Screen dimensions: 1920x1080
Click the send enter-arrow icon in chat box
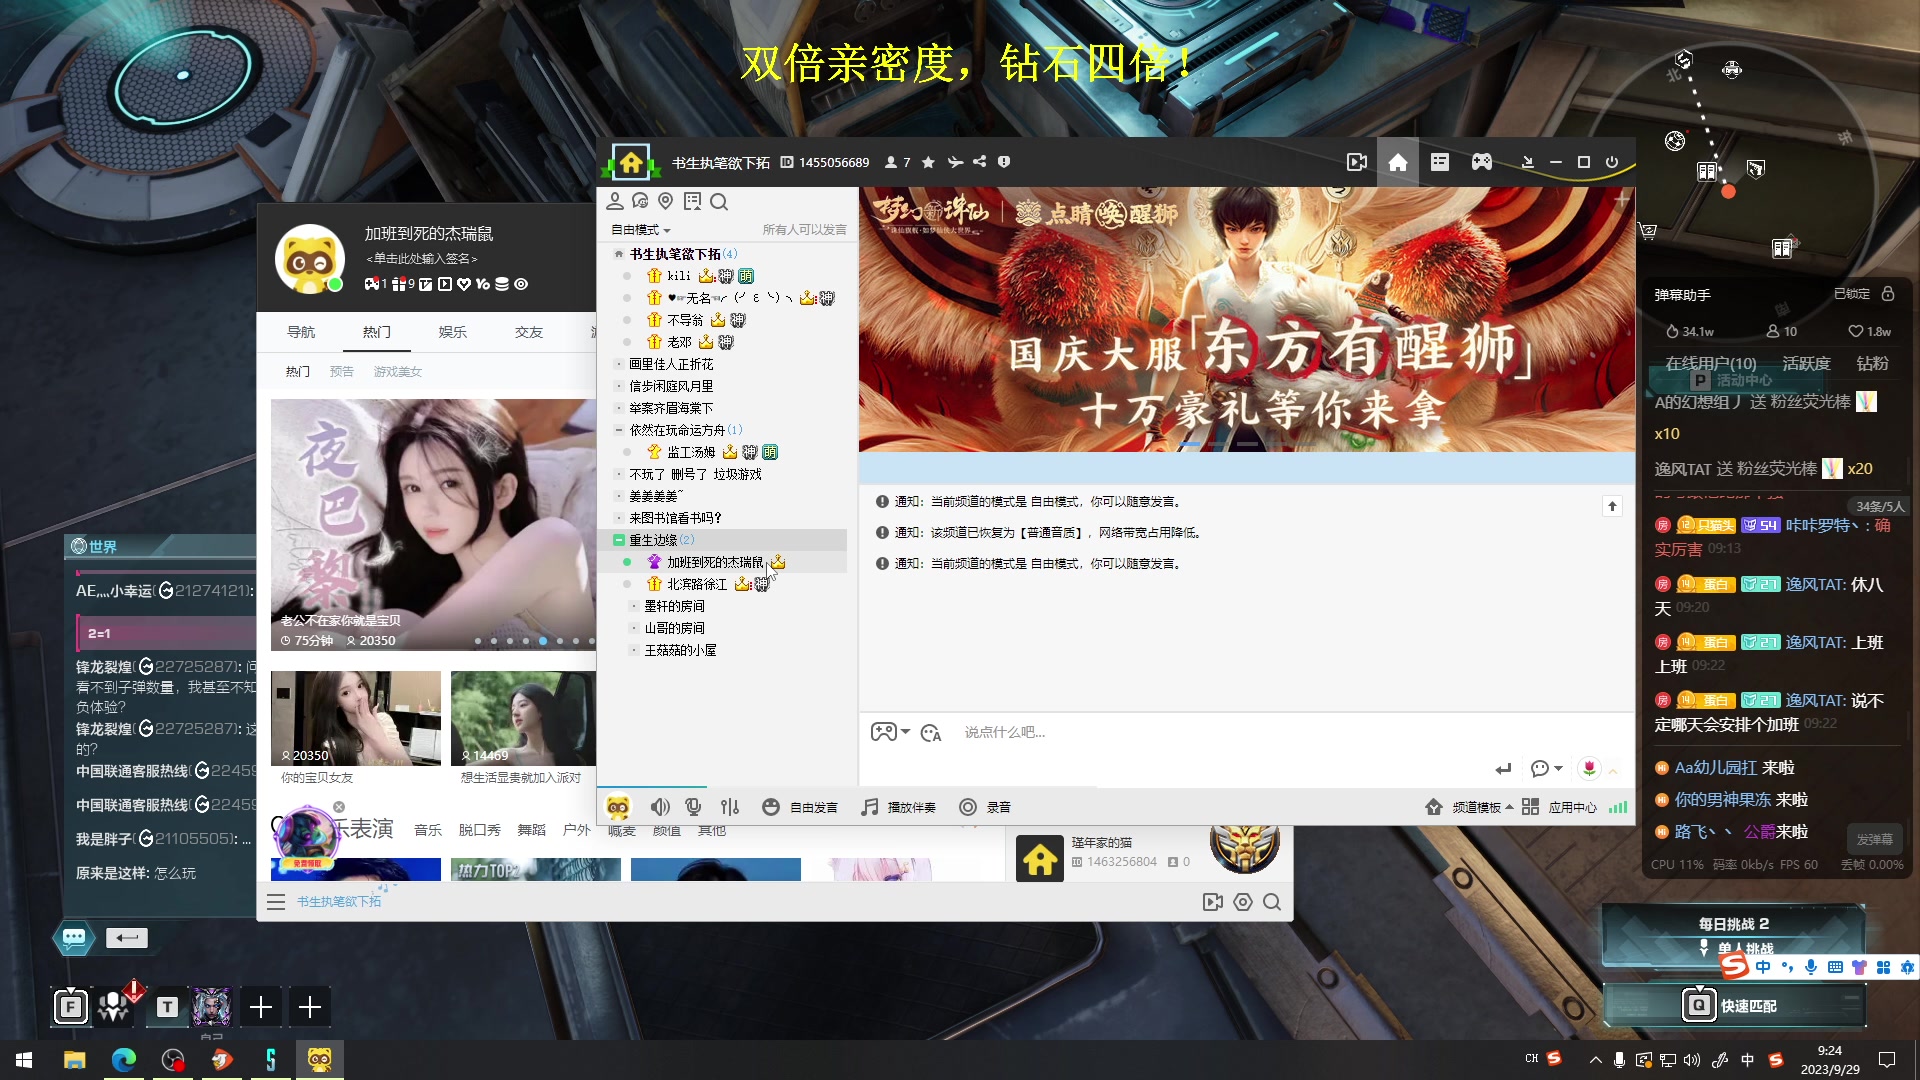1503,768
